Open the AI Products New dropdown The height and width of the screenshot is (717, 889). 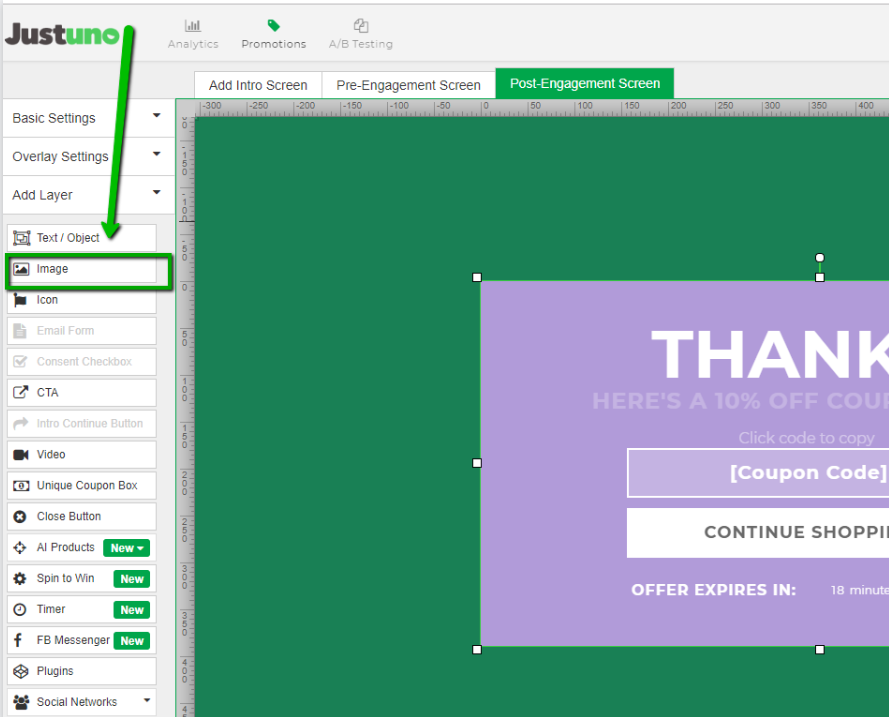[x=127, y=548]
